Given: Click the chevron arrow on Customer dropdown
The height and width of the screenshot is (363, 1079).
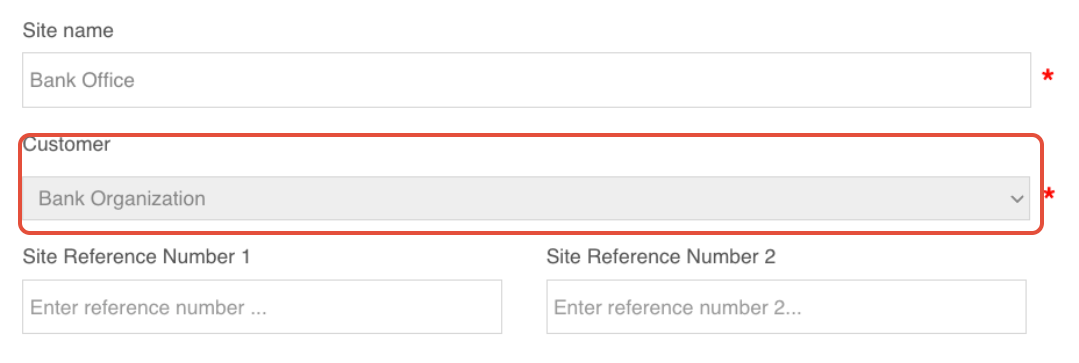Looking at the screenshot, I should (x=1016, y=199).
